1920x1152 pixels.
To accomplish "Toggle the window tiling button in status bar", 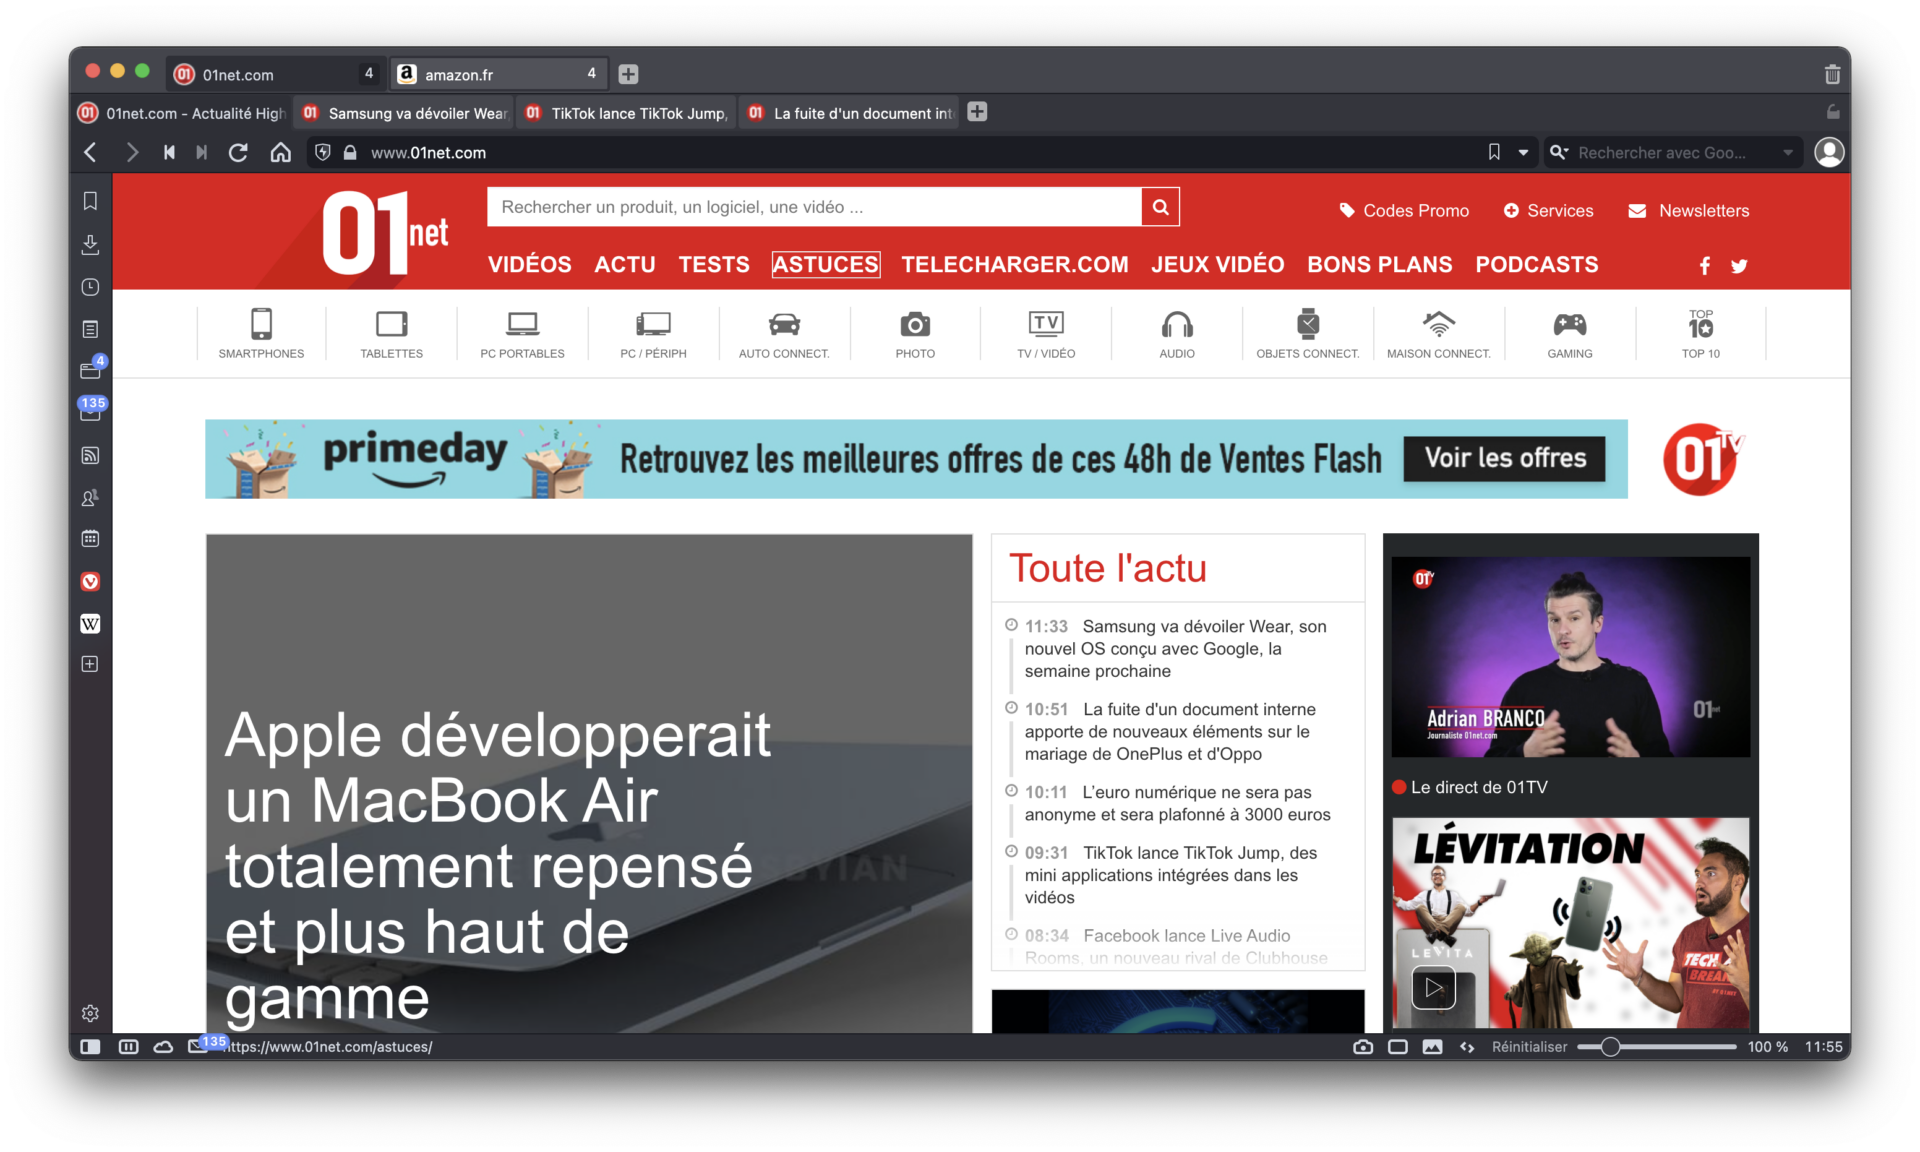I will (1398, 1046).
